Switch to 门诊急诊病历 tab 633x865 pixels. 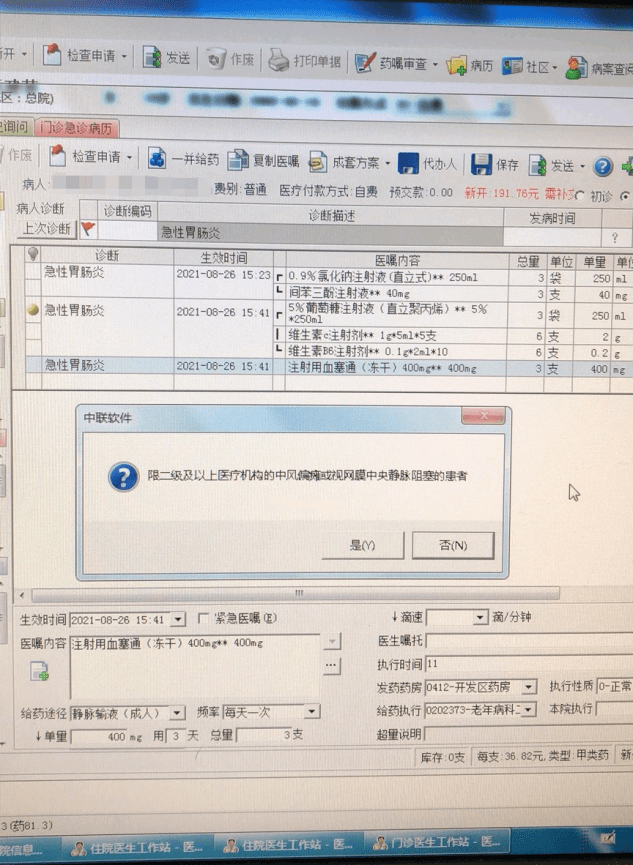coord(76,128)
